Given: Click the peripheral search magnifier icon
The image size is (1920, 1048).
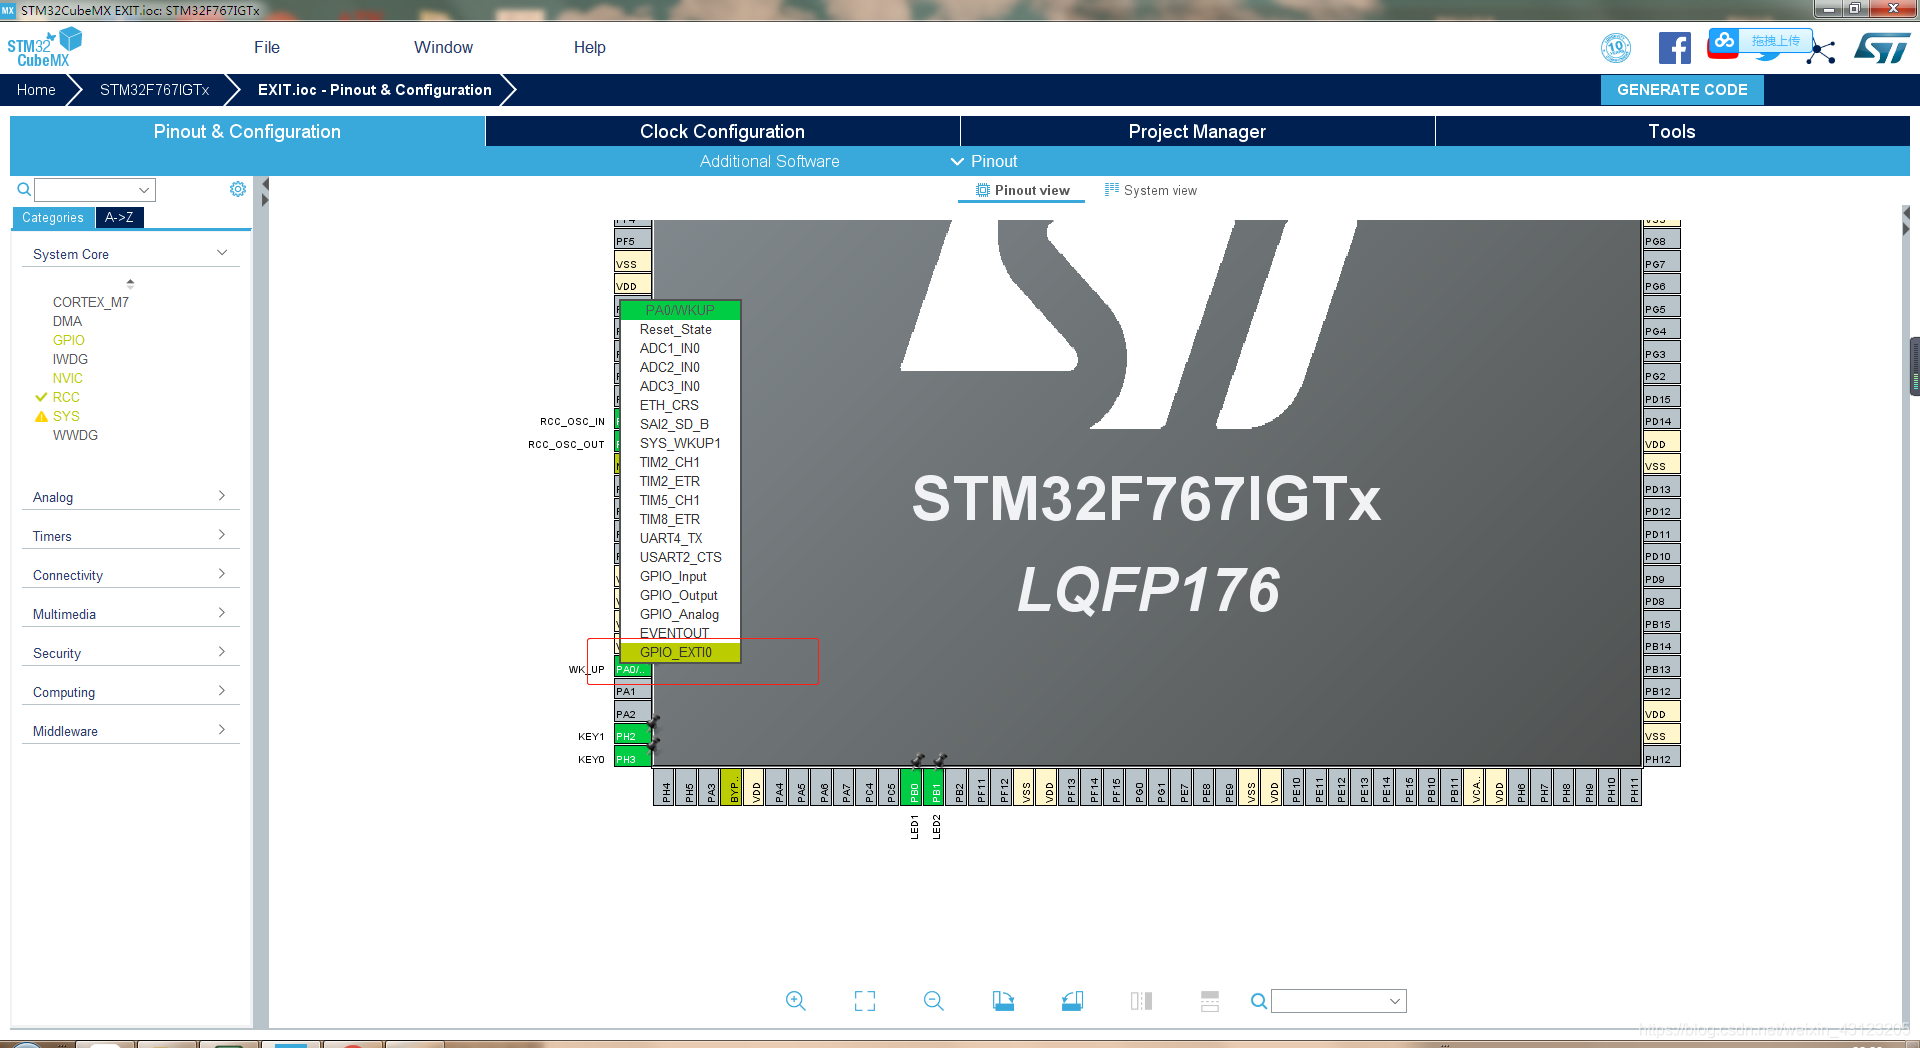Looking at the screenshot, I should [x=24, y=189].
